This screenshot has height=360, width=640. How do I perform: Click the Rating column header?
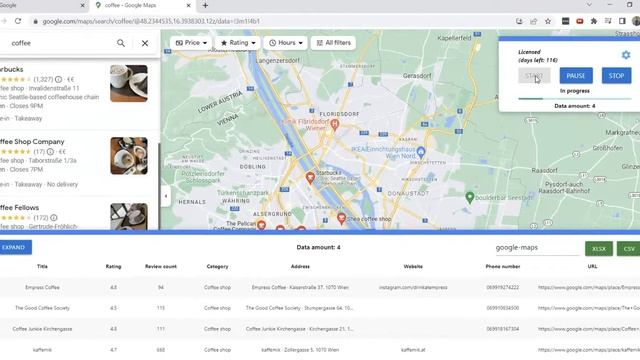pos(113,267)
